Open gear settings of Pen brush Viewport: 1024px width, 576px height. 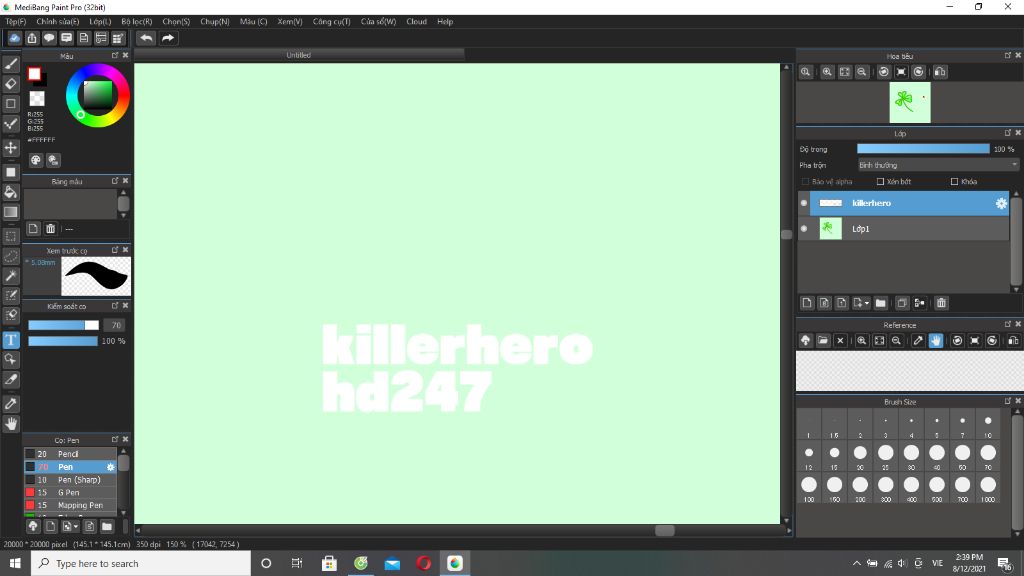110,467
